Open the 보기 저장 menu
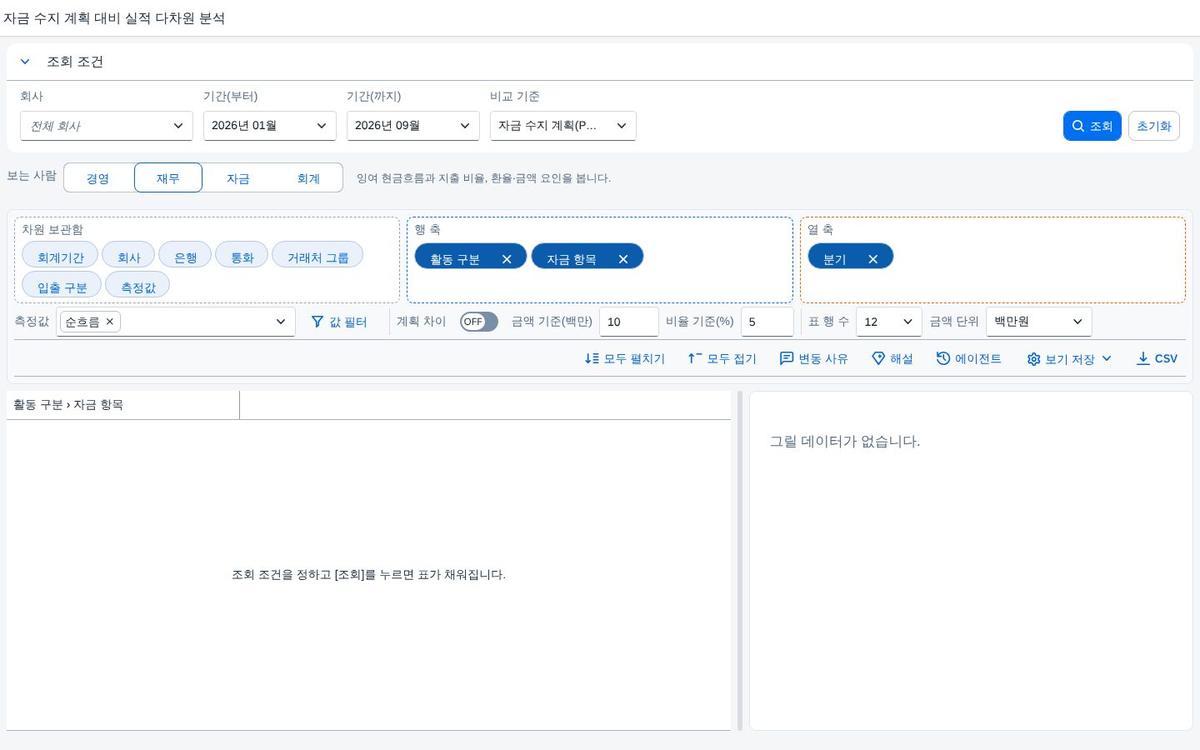Viewport: 1200px width, 750px height. [1069, 358]
